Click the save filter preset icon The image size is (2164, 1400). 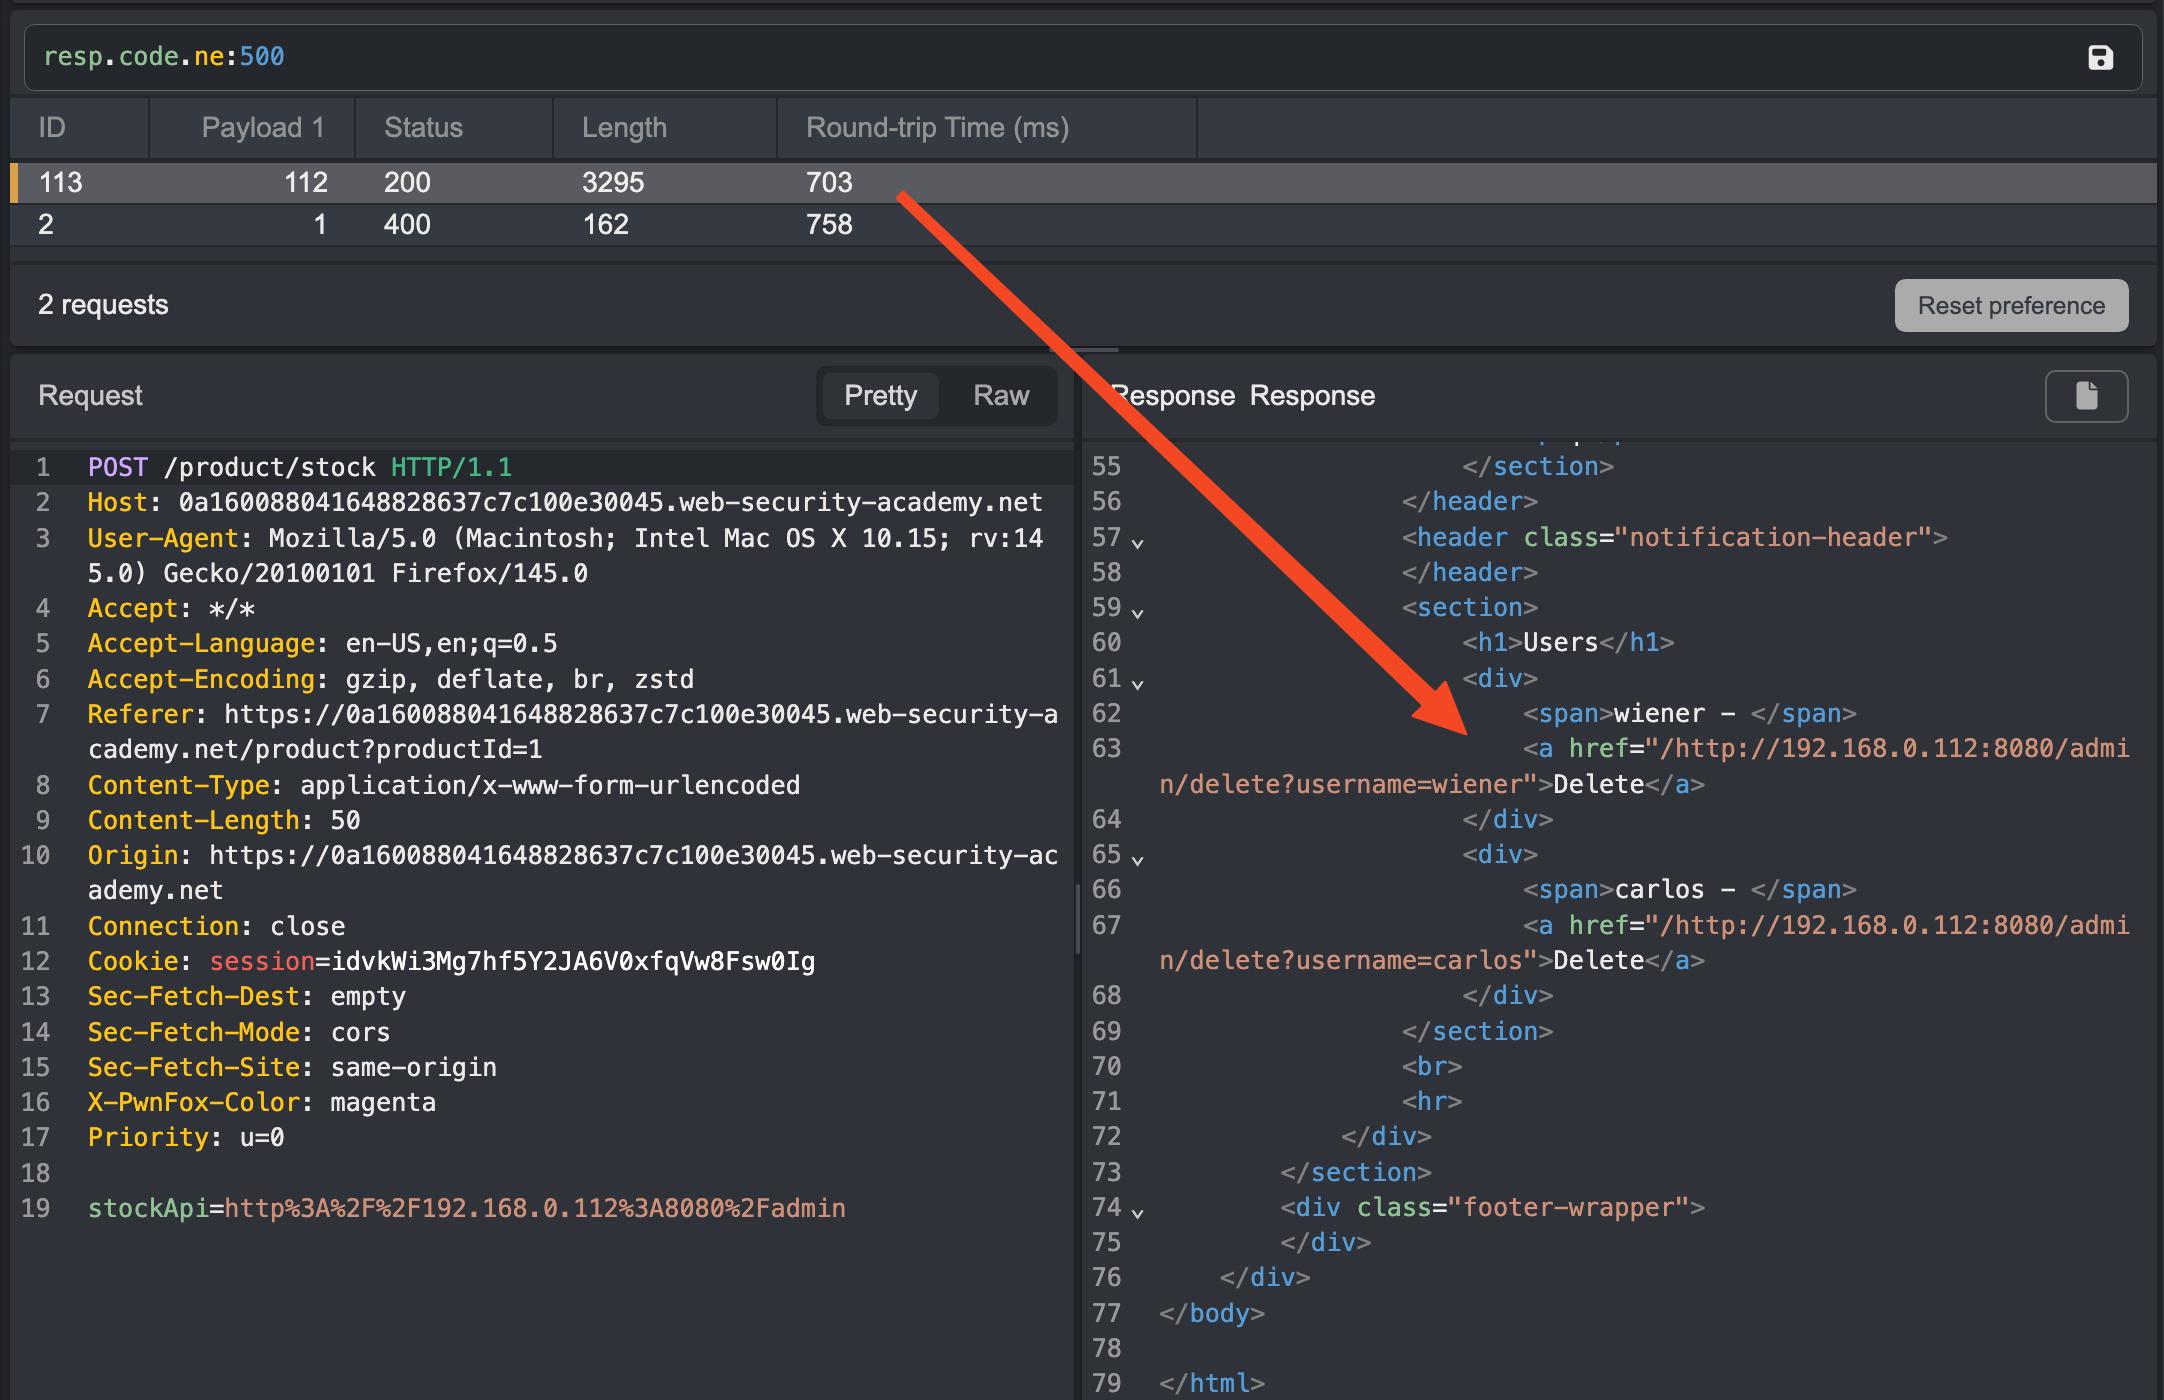pyautogui.click(x=2100, y=58)
